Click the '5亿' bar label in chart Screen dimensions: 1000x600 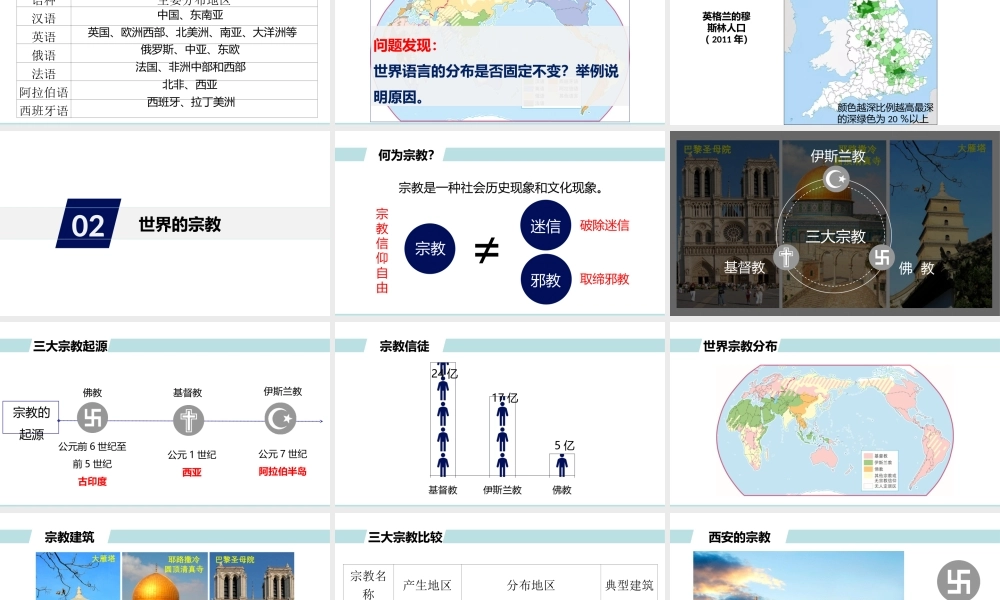click(x=564, y=445)
